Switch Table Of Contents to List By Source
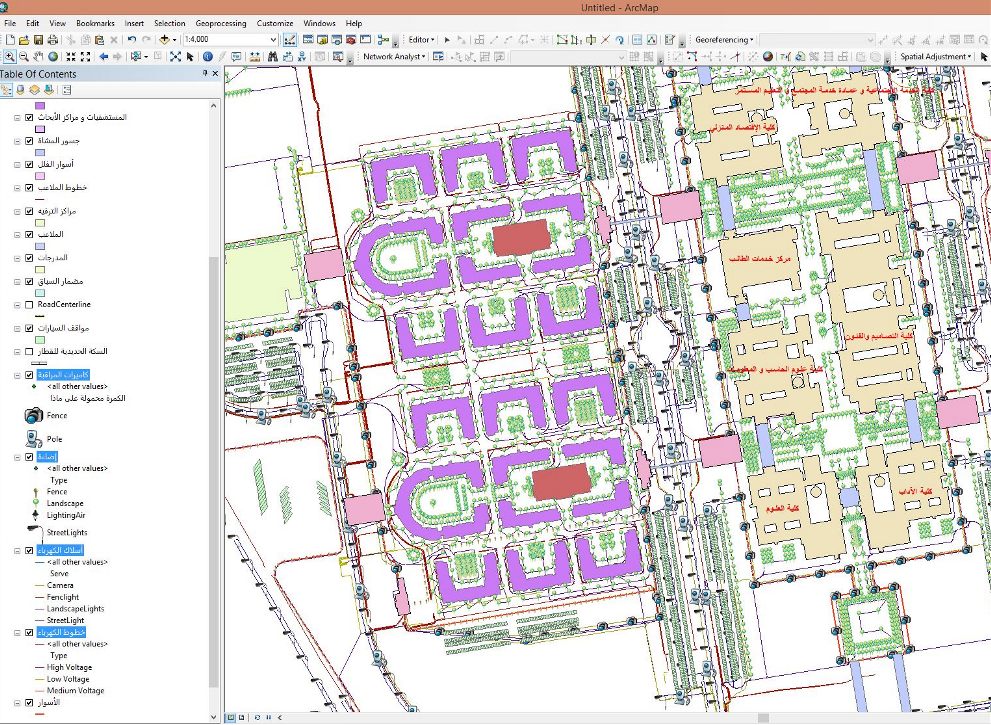Viewport: 991px width, 725px height. pos(20,89)
